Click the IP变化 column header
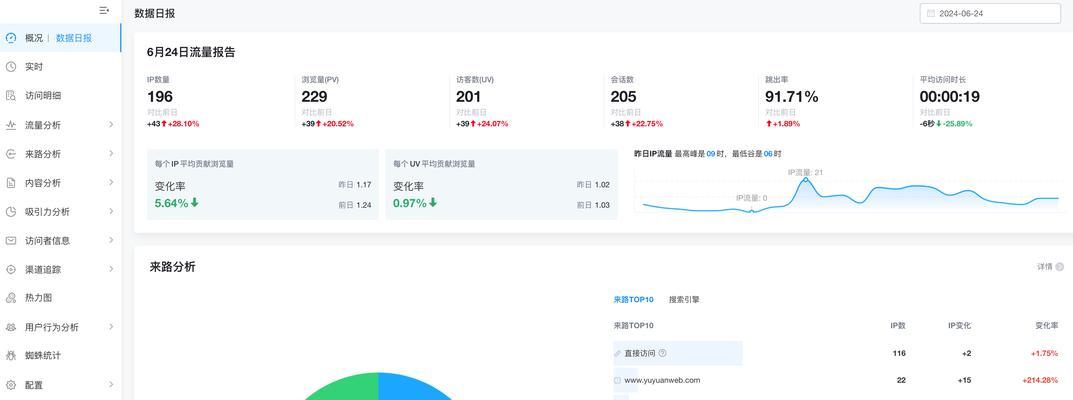The width and height of the screenshot is (1073, 400). [x=959, y=325]
